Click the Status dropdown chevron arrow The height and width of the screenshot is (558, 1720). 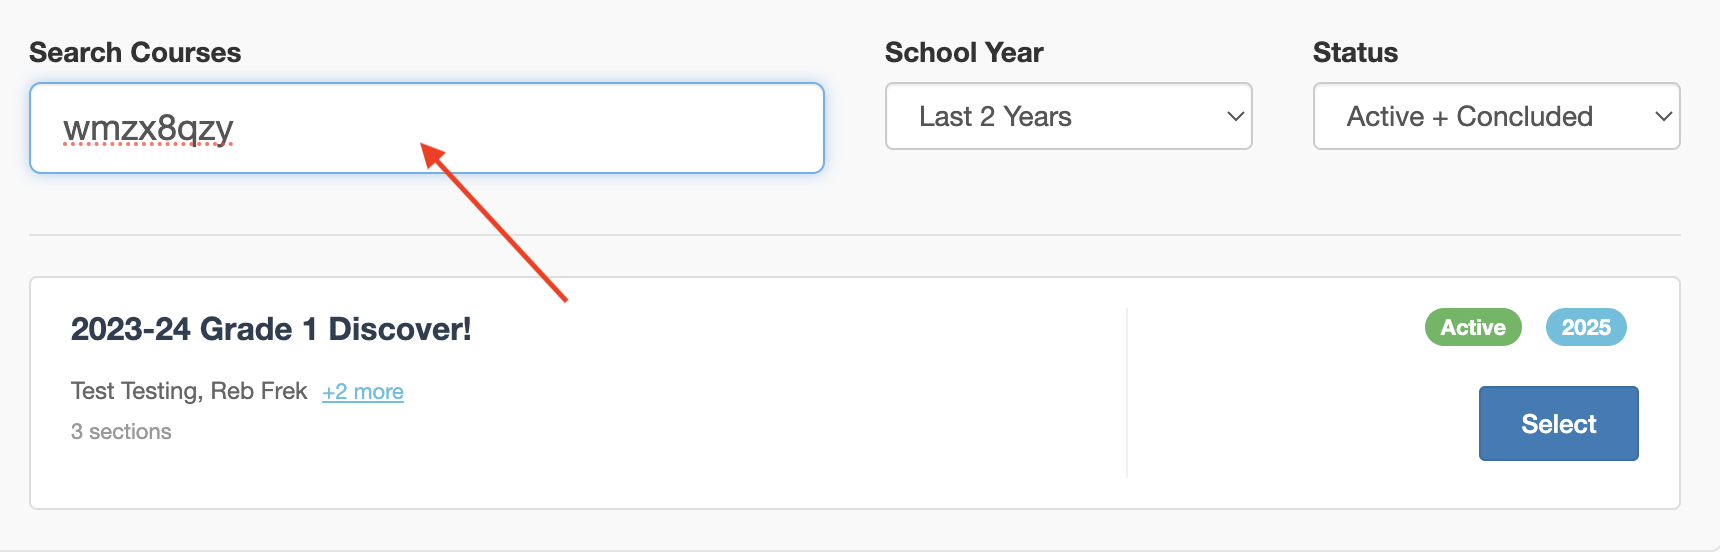click(x=1663, y=116)
